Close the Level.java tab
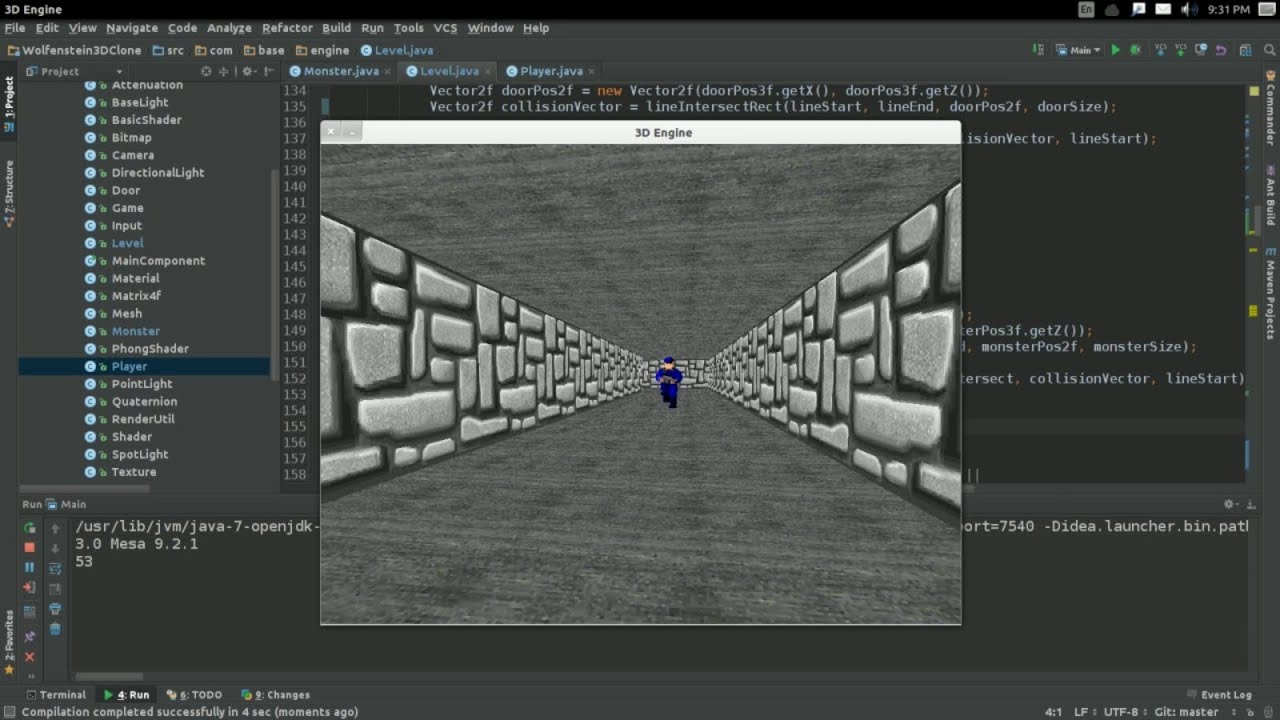This screenshot has width=1280, height=720. (490, 72)
